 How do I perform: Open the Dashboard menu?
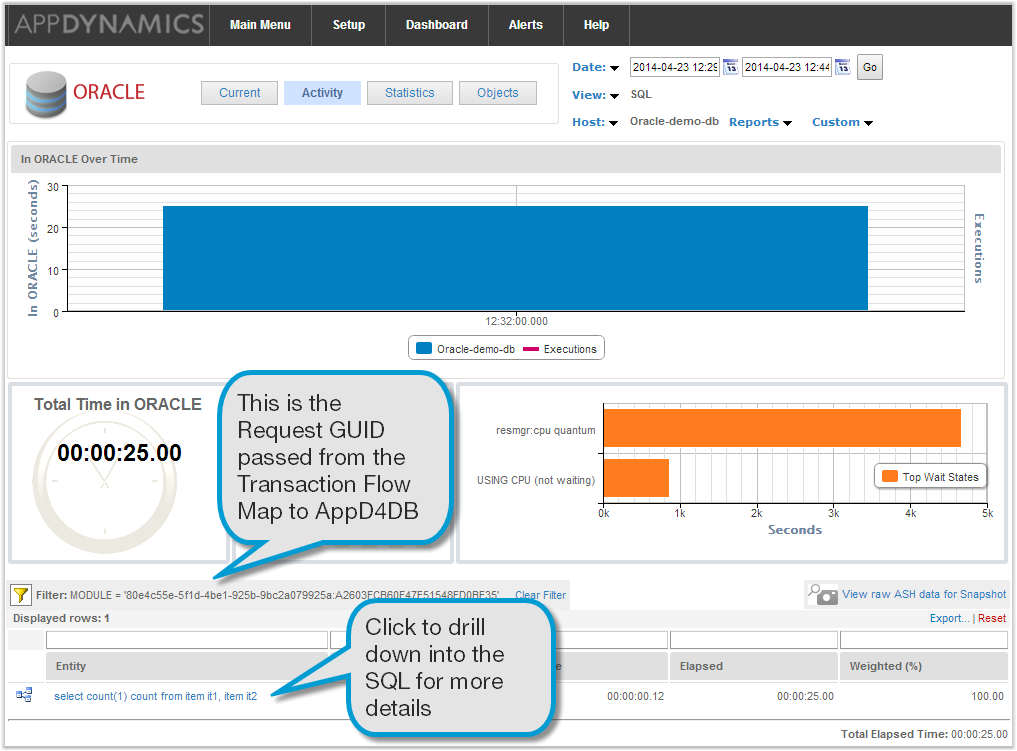click(437, 25)
